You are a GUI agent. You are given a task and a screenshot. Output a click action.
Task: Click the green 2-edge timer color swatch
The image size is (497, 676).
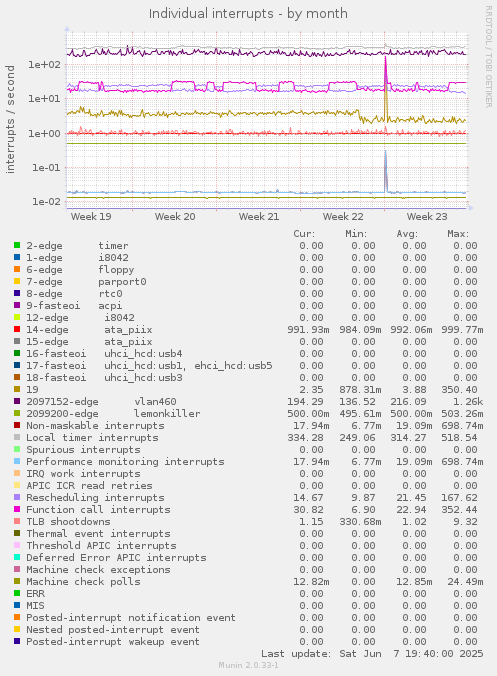point(17,245)
